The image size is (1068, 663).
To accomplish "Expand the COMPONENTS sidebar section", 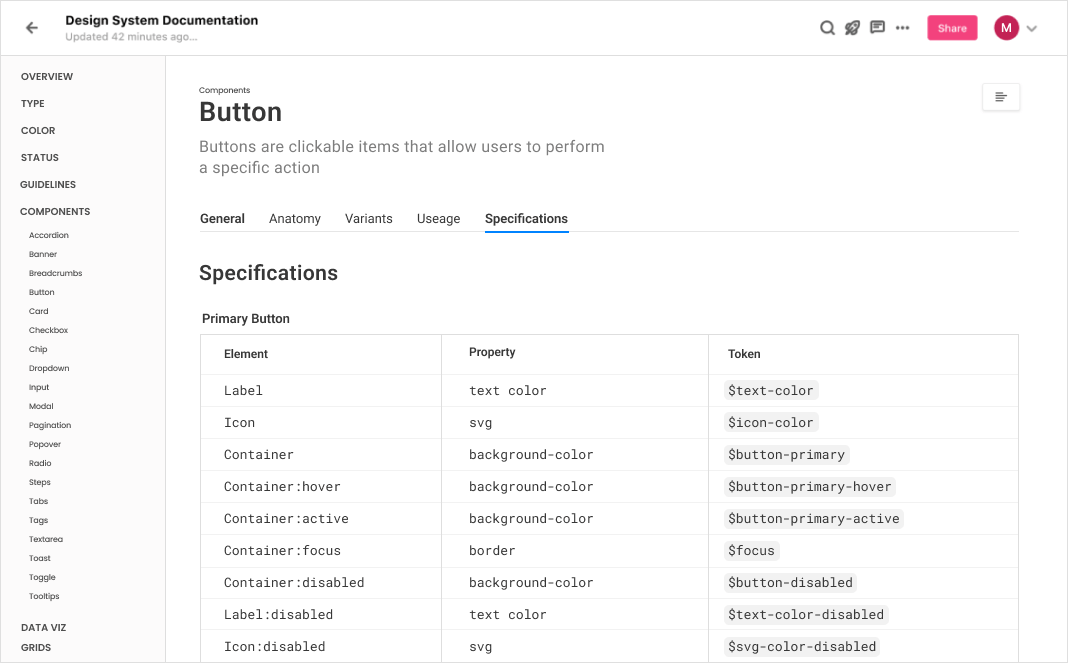I will tap(55, 212).
